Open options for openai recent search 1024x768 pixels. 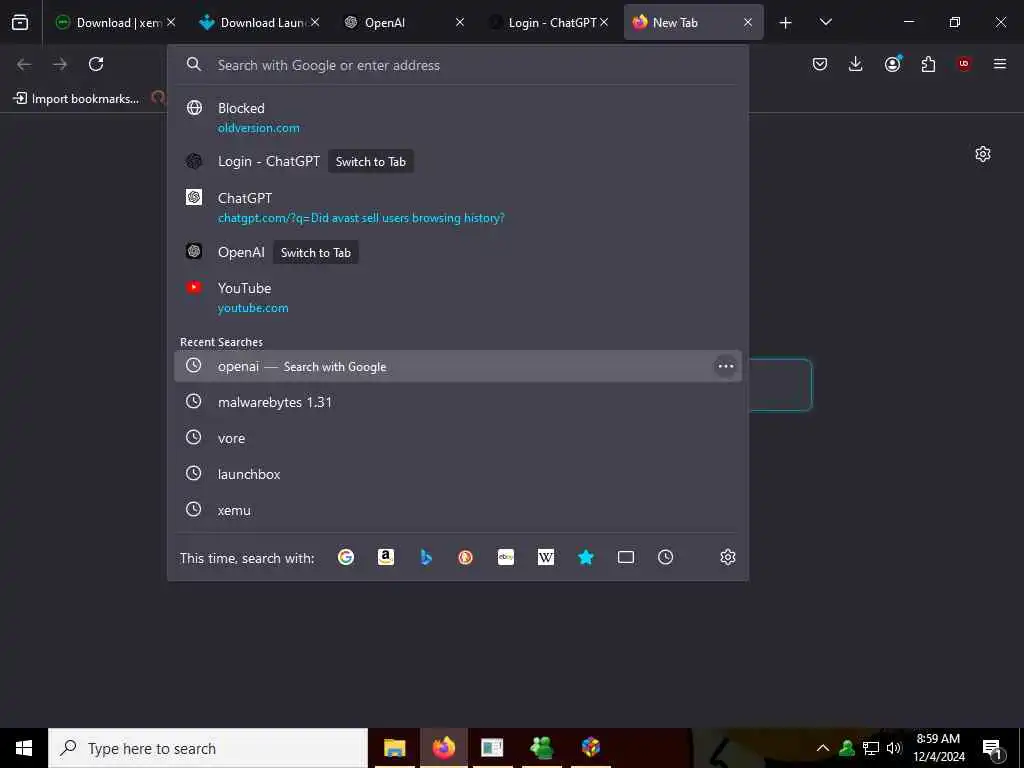tap(726, 366)
